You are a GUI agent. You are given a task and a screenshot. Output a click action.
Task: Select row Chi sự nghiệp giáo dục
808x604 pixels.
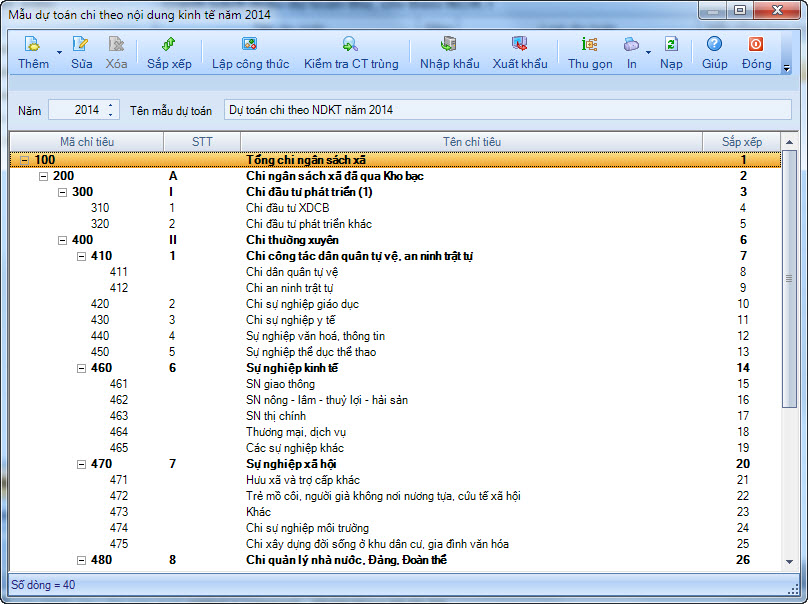[x=395, y=304]
